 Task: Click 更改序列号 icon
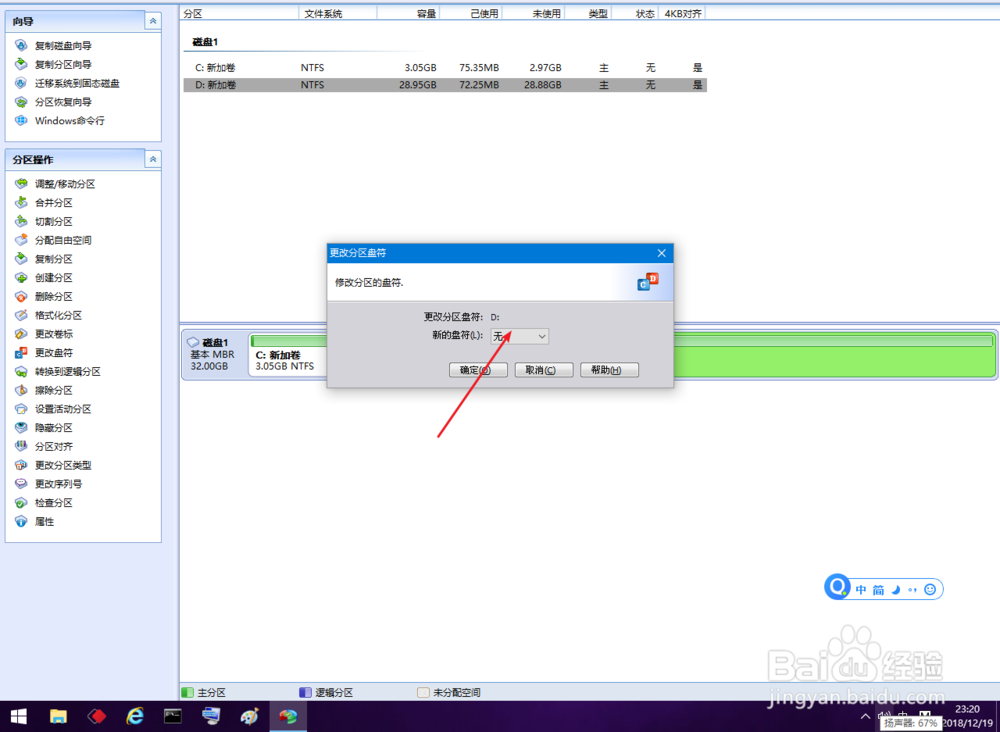click(x=21, y=483)
